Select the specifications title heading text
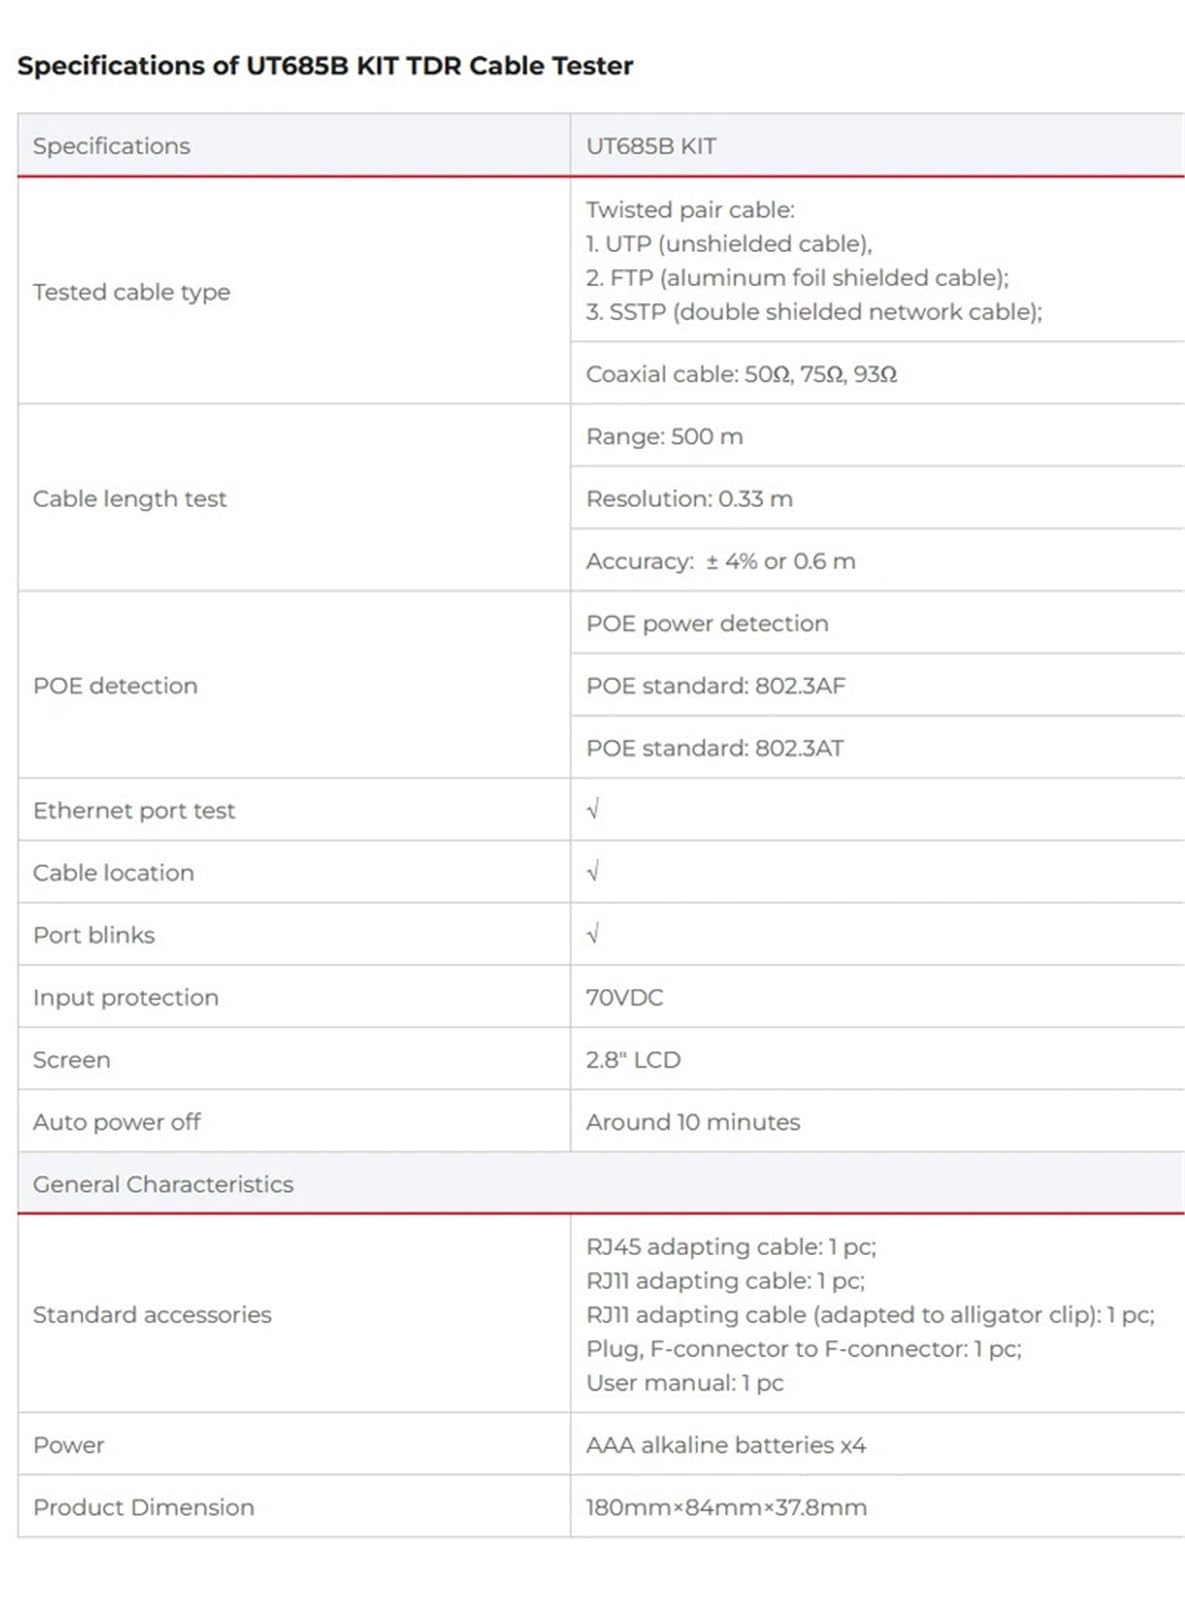This screenshot has width=1185, height=1600. [x=325, y=66]
